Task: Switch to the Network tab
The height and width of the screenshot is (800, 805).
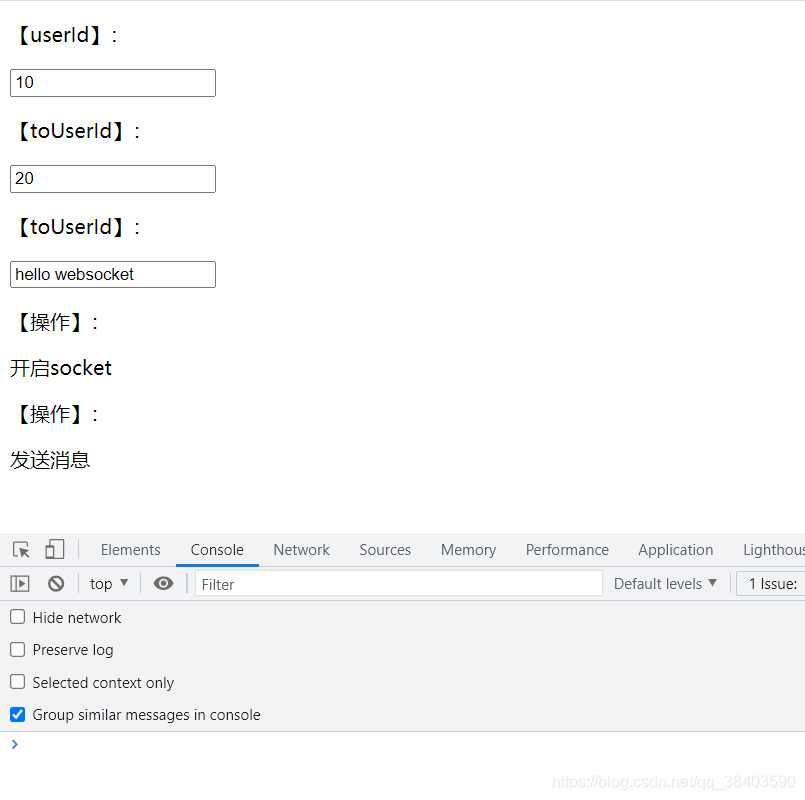Action: [x=301, y=549]
